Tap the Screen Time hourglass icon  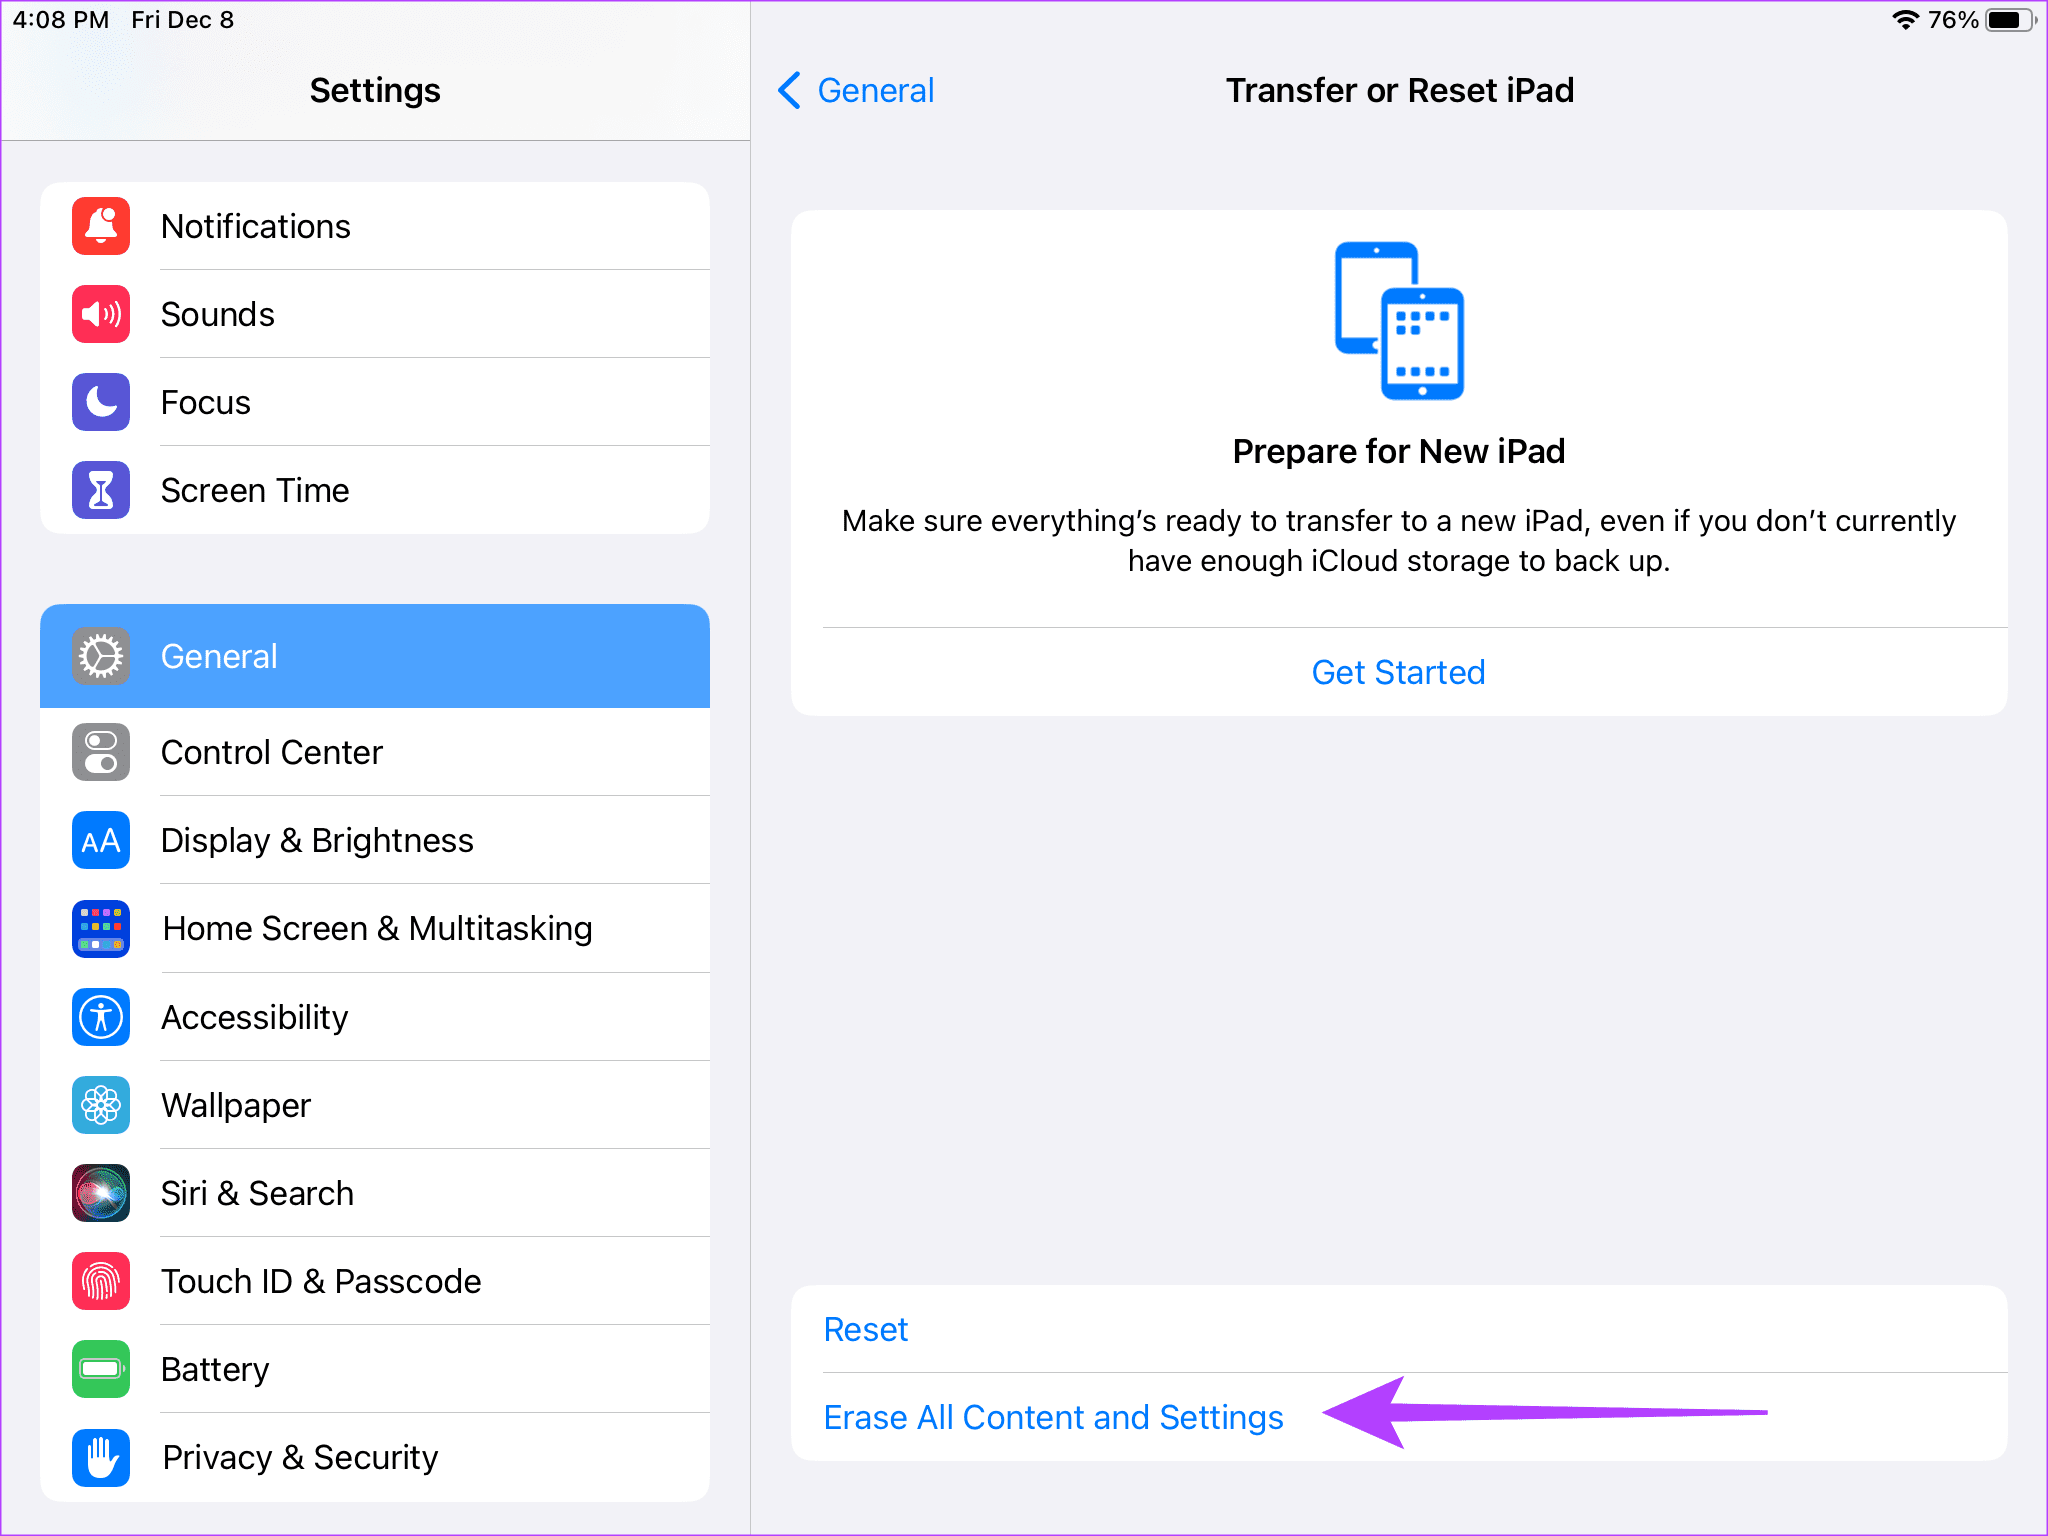[101, 490]
